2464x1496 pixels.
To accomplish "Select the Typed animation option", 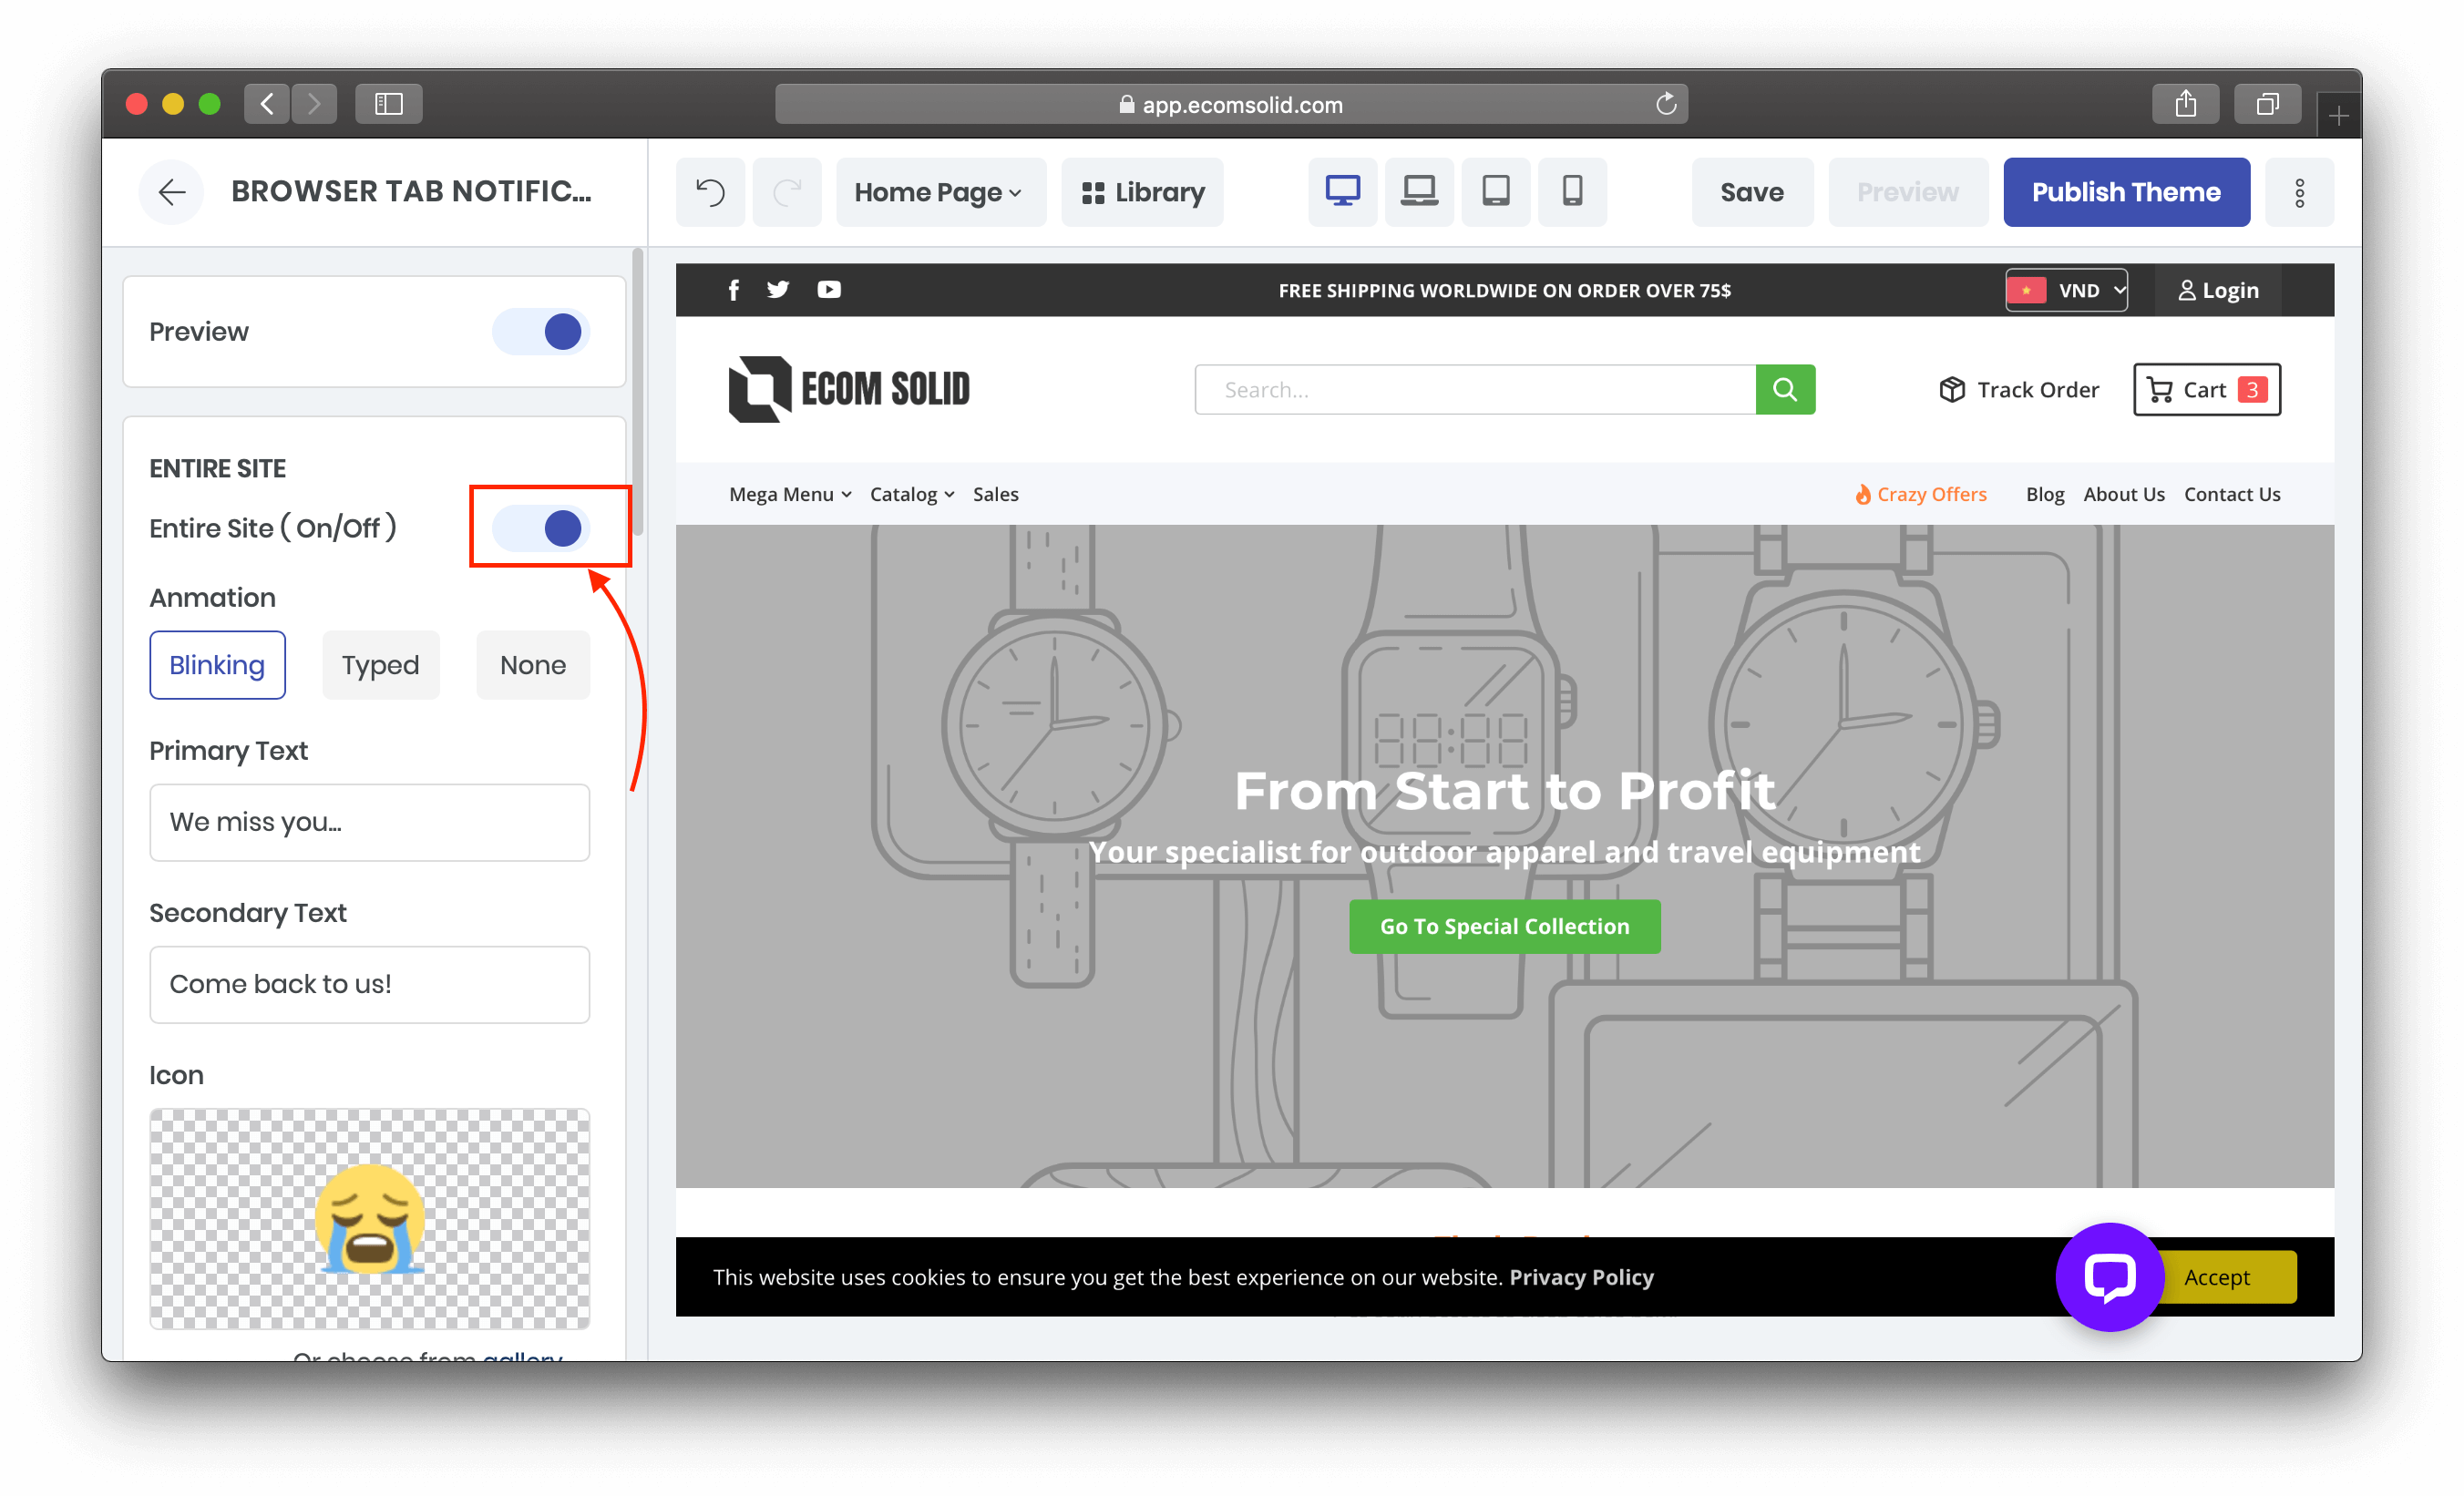I will [x=380, y=665].
